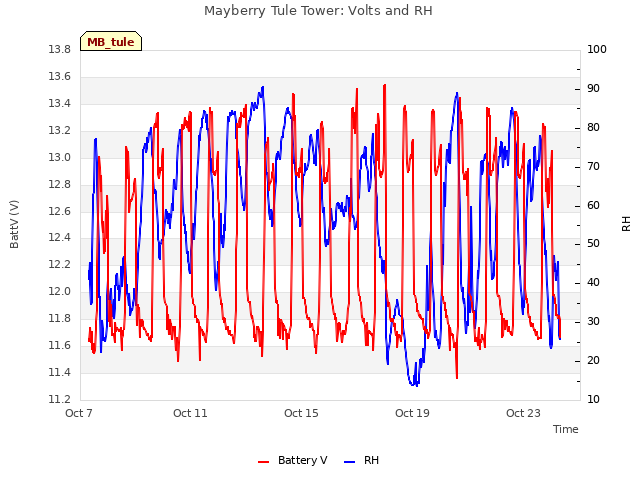Screen dimensions: 640x480
Task: Click the Oct 19 date tick
Action: coord(412,413)
